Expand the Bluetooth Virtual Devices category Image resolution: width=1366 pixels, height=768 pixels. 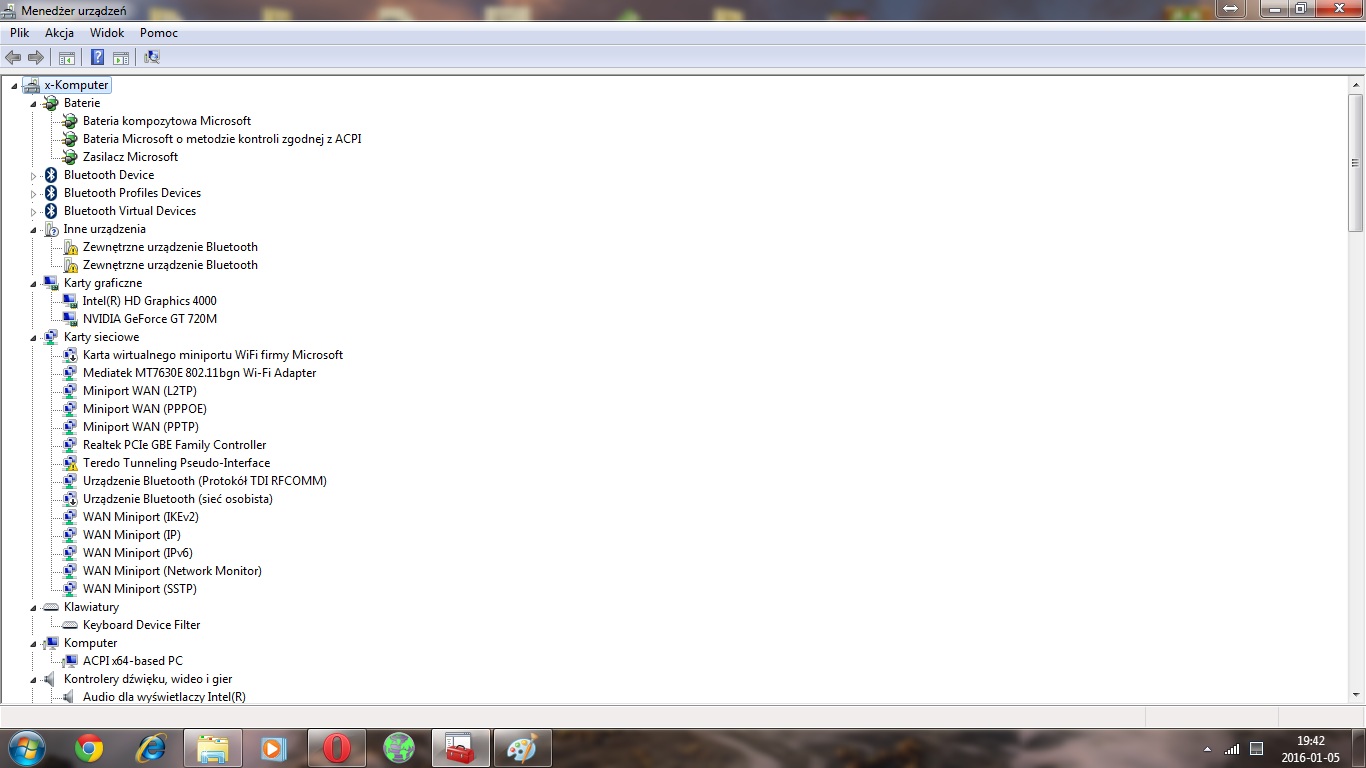[33, 211]
